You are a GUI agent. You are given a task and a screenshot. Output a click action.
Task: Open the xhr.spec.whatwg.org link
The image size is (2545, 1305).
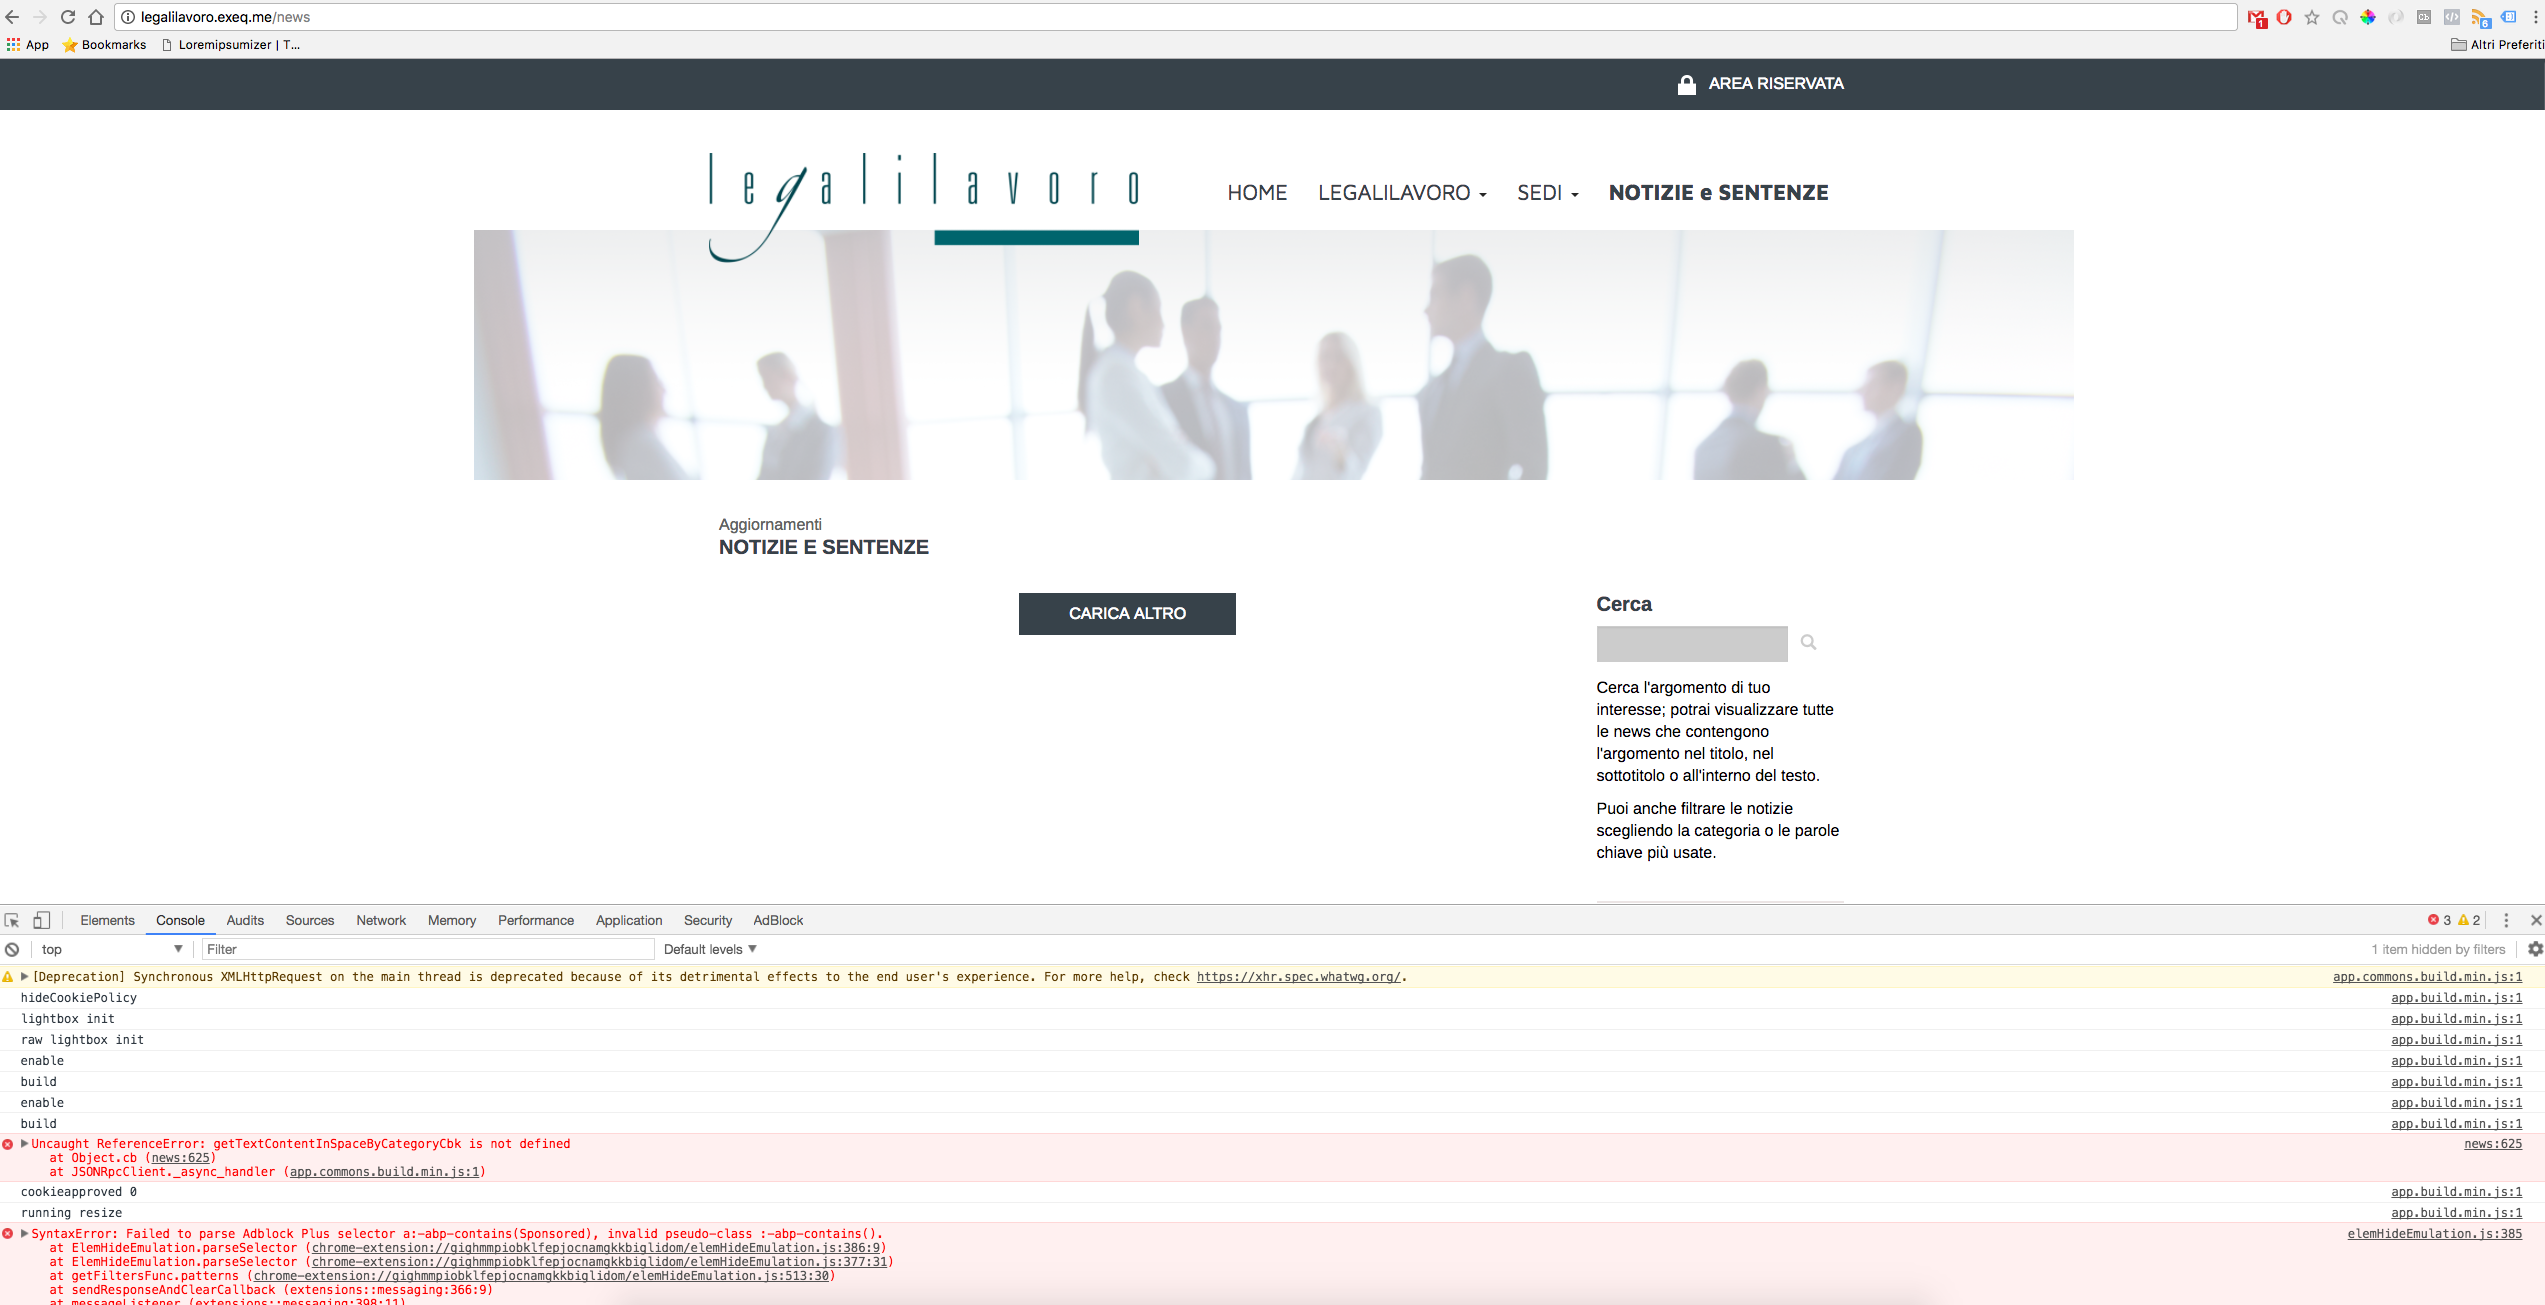pos(1298,977)
